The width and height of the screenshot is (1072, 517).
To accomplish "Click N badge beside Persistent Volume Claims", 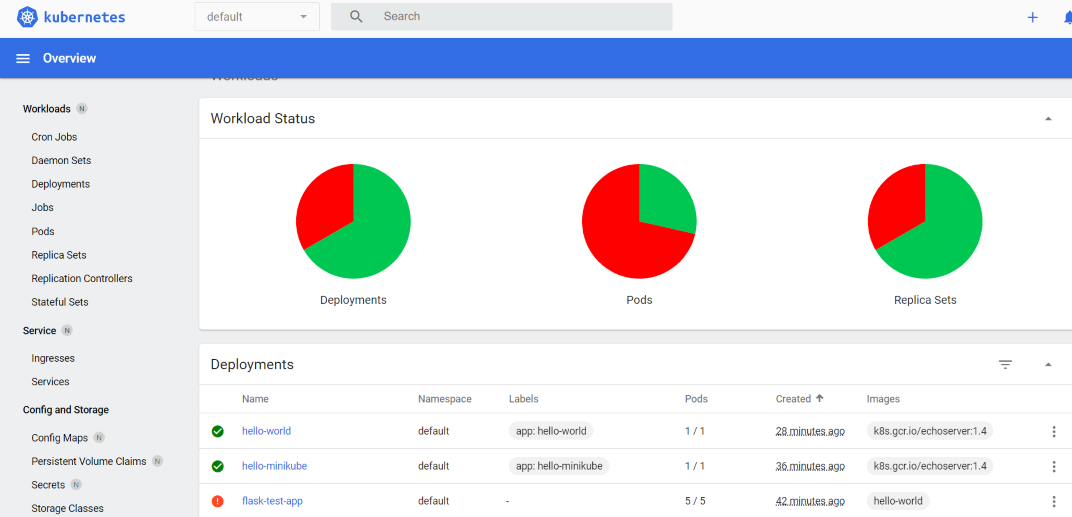I will pos(157,461).
